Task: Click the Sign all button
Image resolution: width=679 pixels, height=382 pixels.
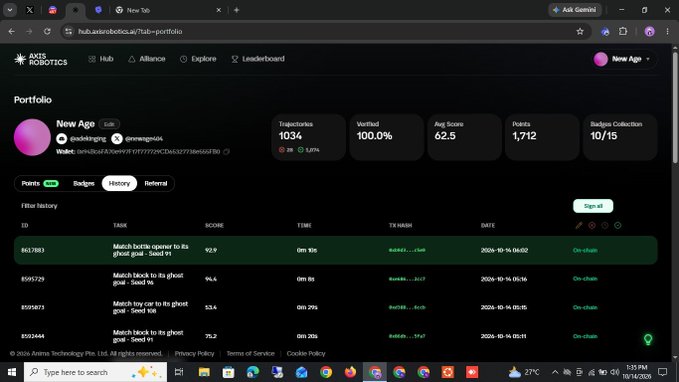Action: point(593,206)
